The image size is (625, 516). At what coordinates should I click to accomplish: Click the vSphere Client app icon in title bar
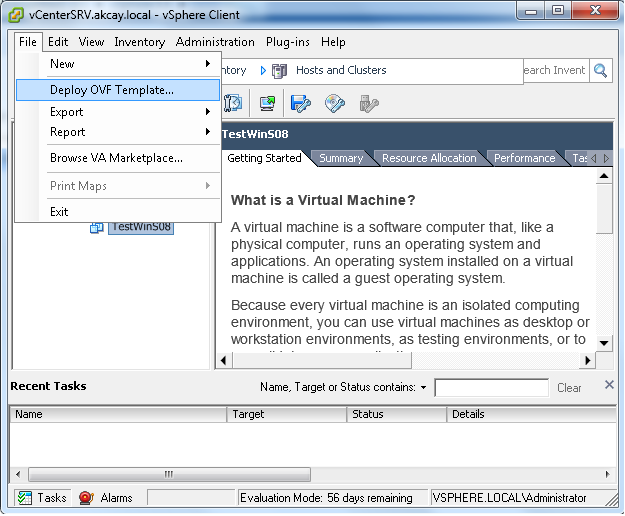tap(16, 15)
